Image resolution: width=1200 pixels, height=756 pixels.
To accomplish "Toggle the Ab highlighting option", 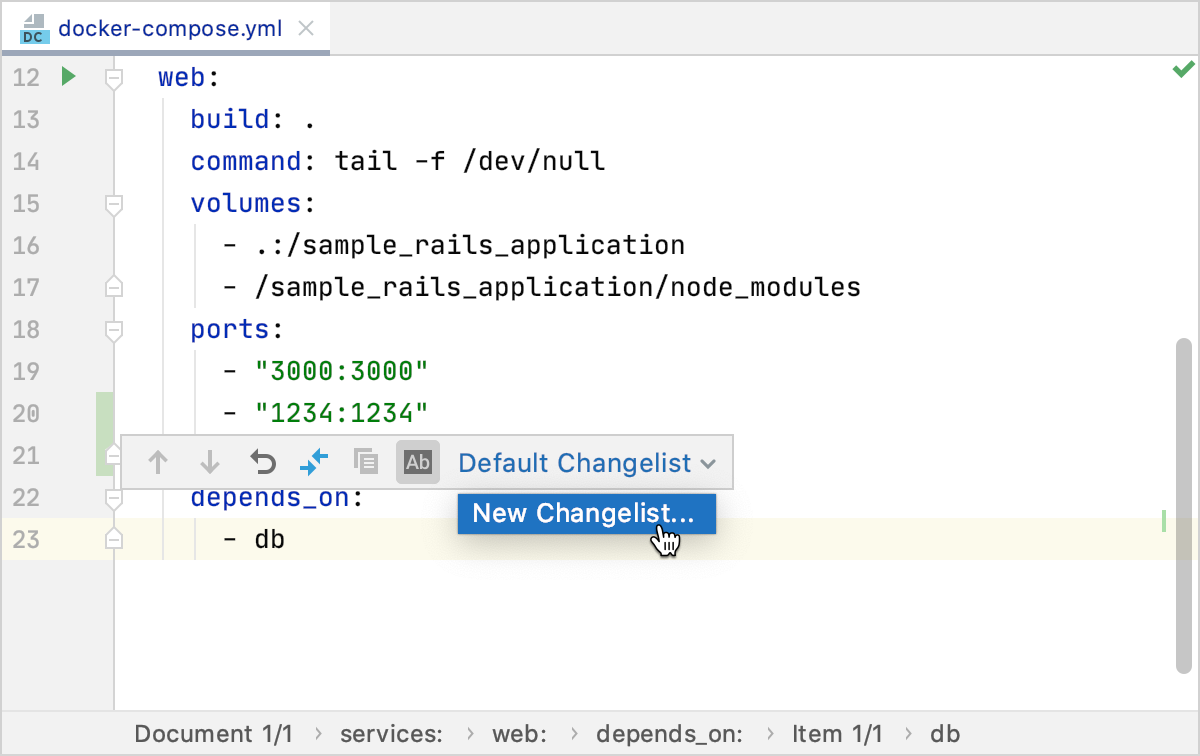I will pyautogui.click(x=418, y=462).
